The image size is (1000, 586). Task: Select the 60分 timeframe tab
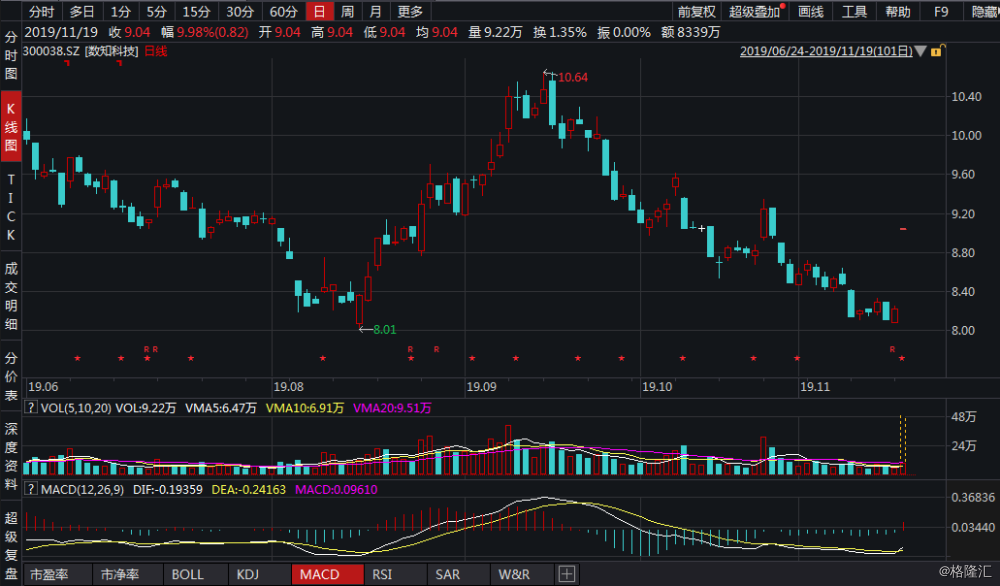pyautogui.click(x=283, y=11)
